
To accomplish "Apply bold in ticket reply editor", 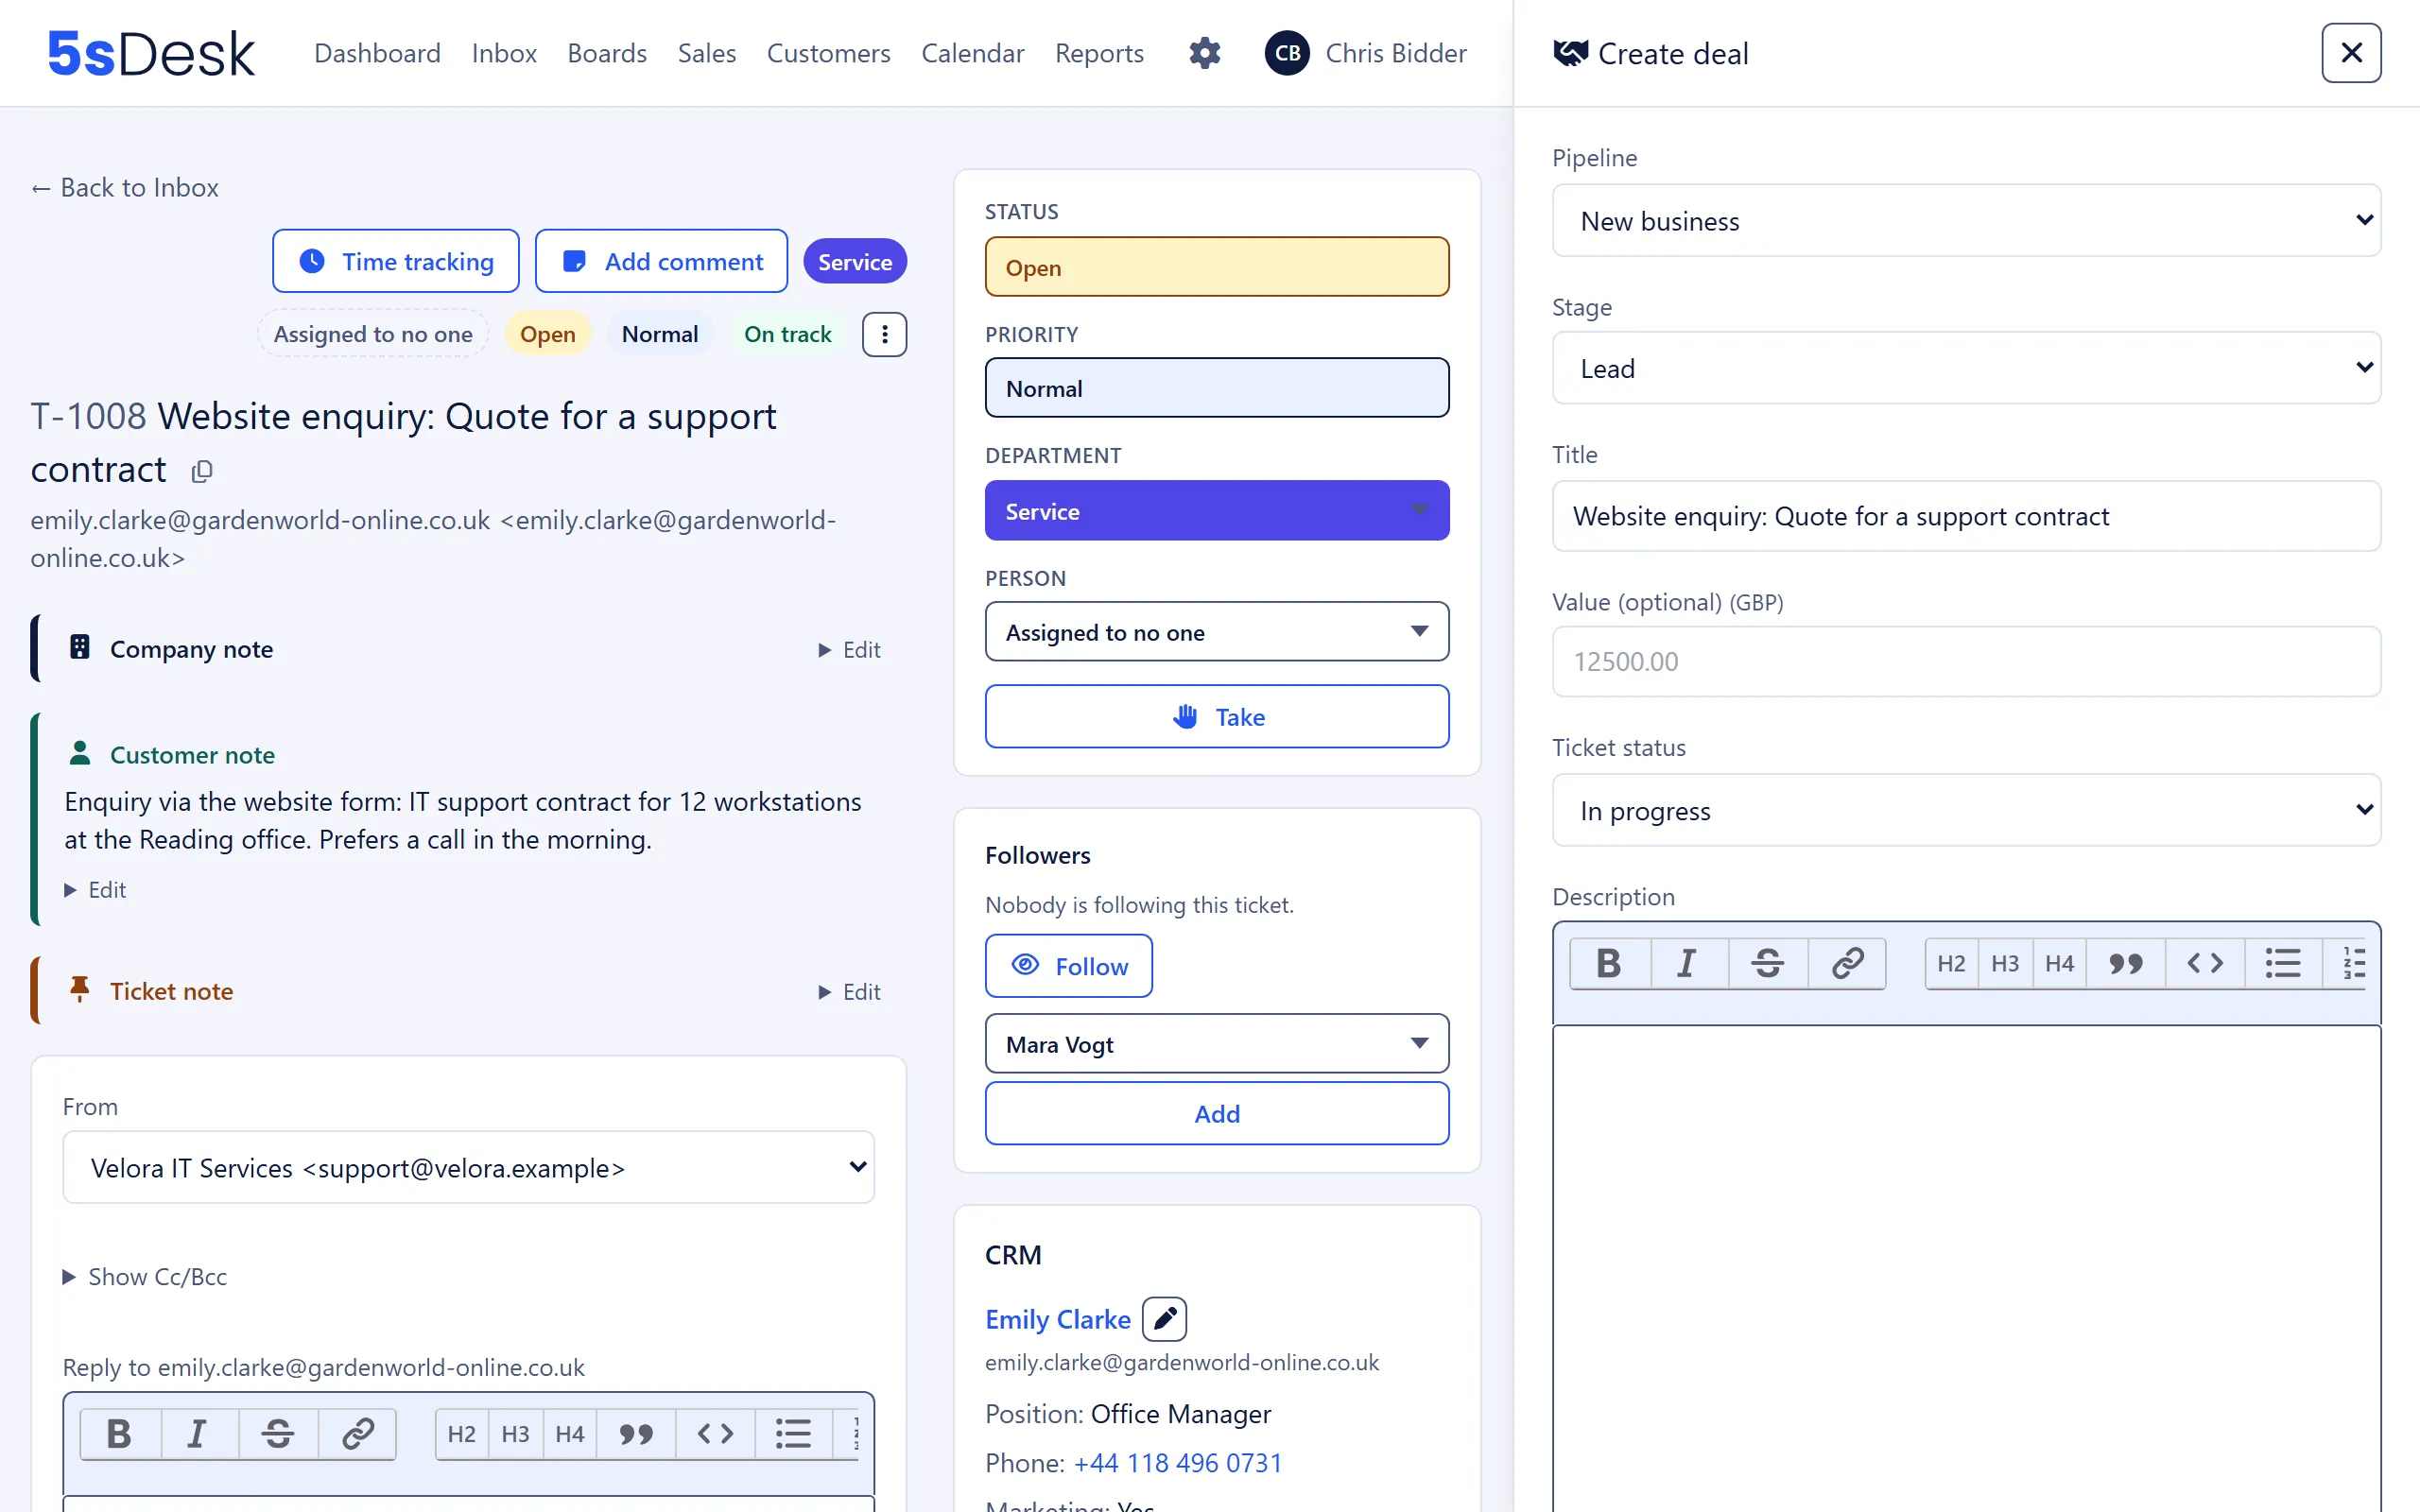I will [x=119, y=1434].
